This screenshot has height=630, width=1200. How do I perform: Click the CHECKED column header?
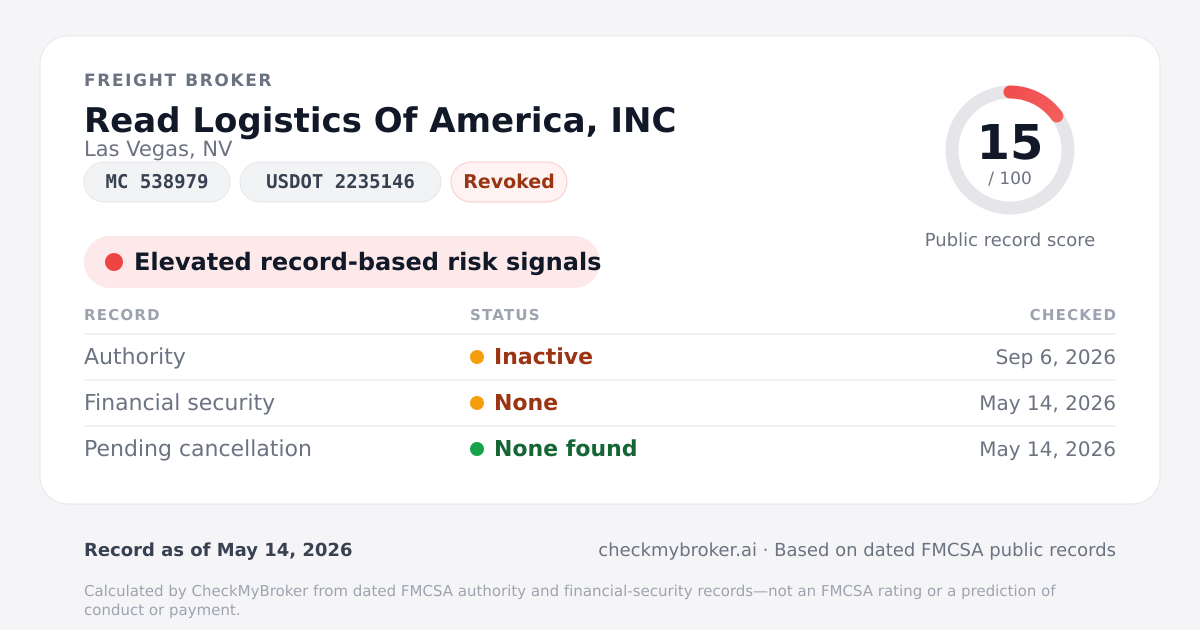(x=1073, y=315)
